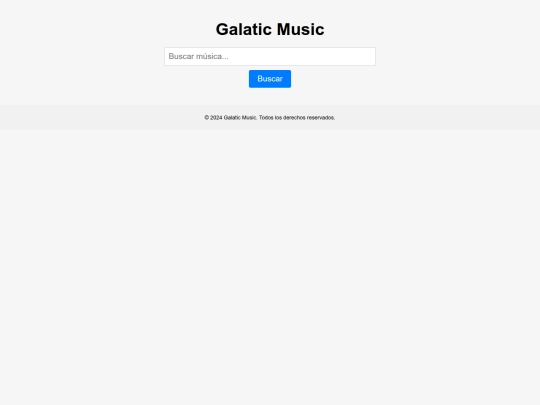Viewport: 540px width, 405px height.
Task: Click the copyright © symbol in the footer
Action: (207, 118)
